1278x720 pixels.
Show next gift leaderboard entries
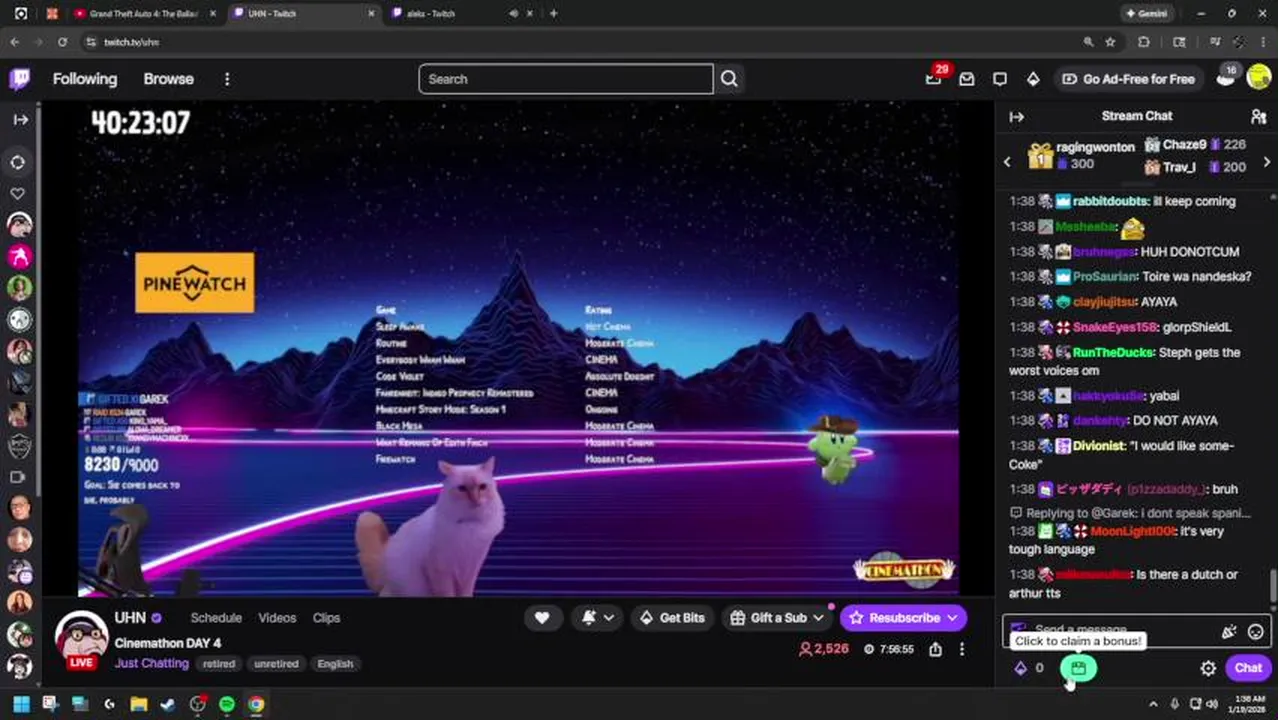pyautogui.click(x=1267, y=161)
